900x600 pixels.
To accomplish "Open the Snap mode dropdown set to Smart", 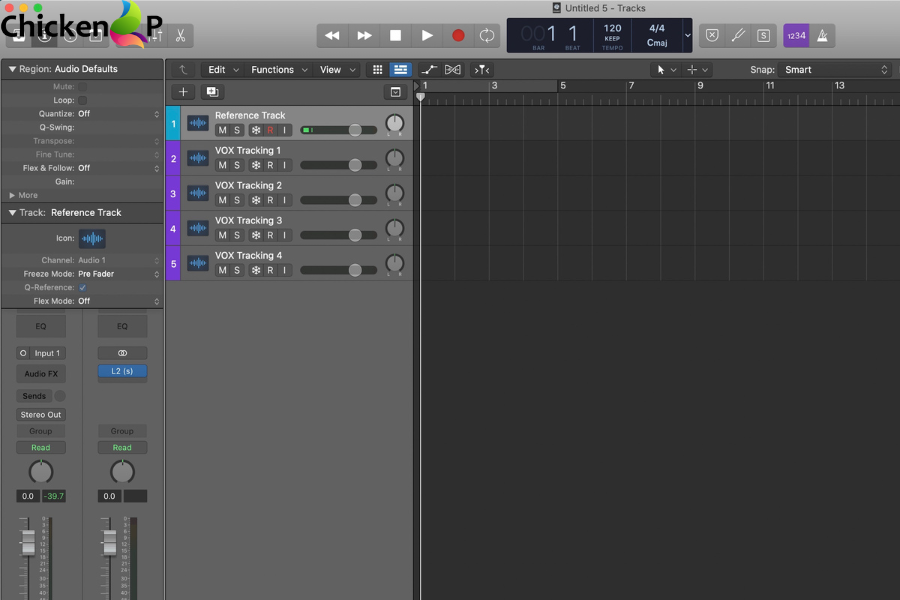I will 830,69.
